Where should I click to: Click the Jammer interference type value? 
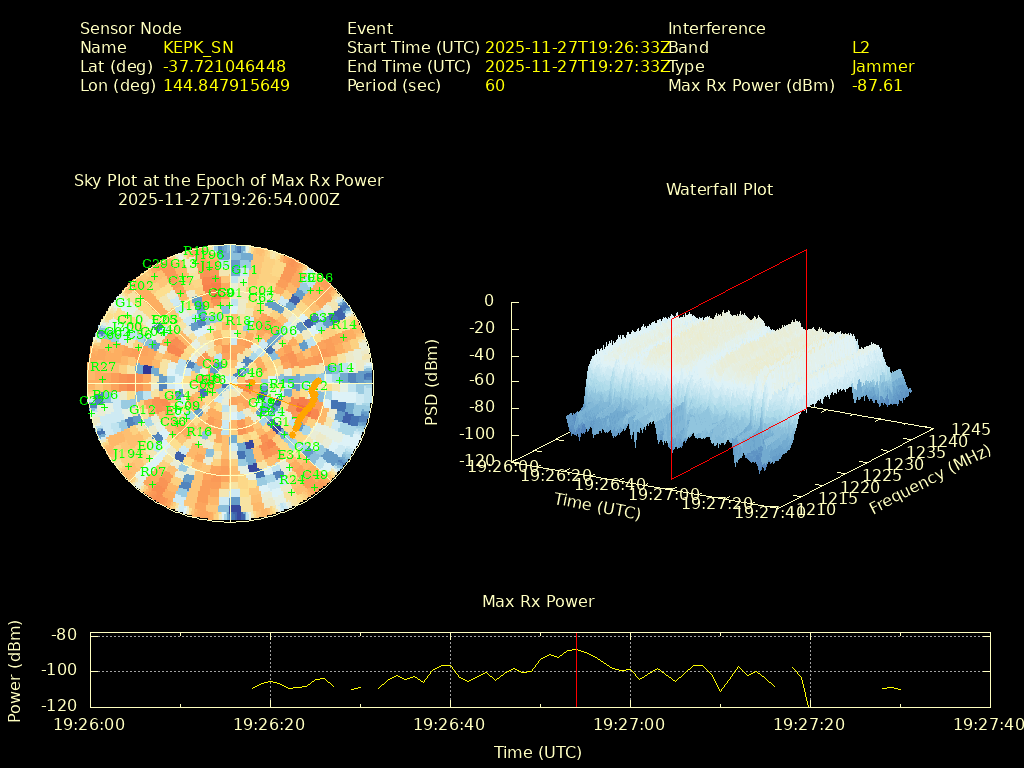point(883,67)
